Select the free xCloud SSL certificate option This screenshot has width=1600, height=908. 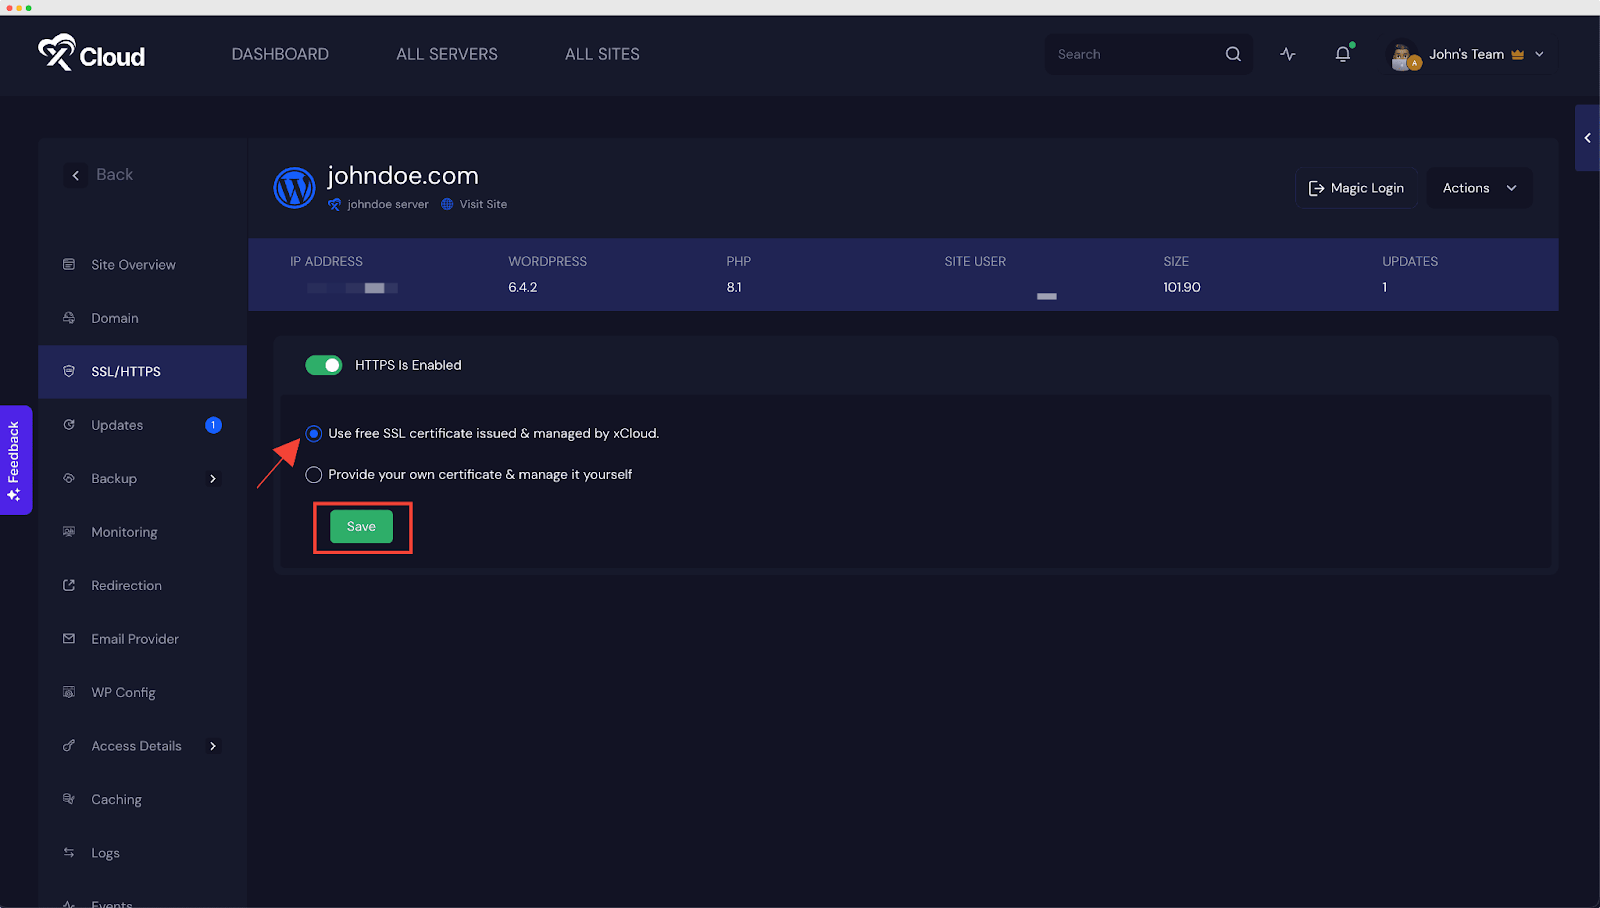pos(313,433)
